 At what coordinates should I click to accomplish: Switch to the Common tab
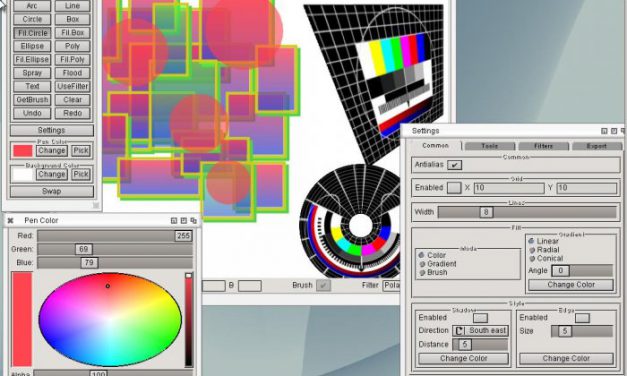pyautogui.click(x=435, y=146)
